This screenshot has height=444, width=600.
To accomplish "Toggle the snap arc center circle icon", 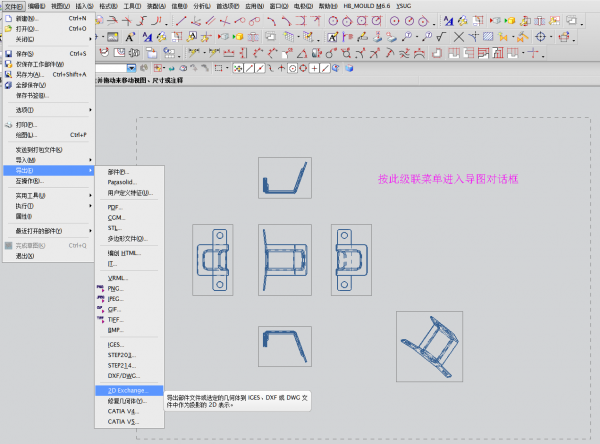I will (x=292, y=68).
